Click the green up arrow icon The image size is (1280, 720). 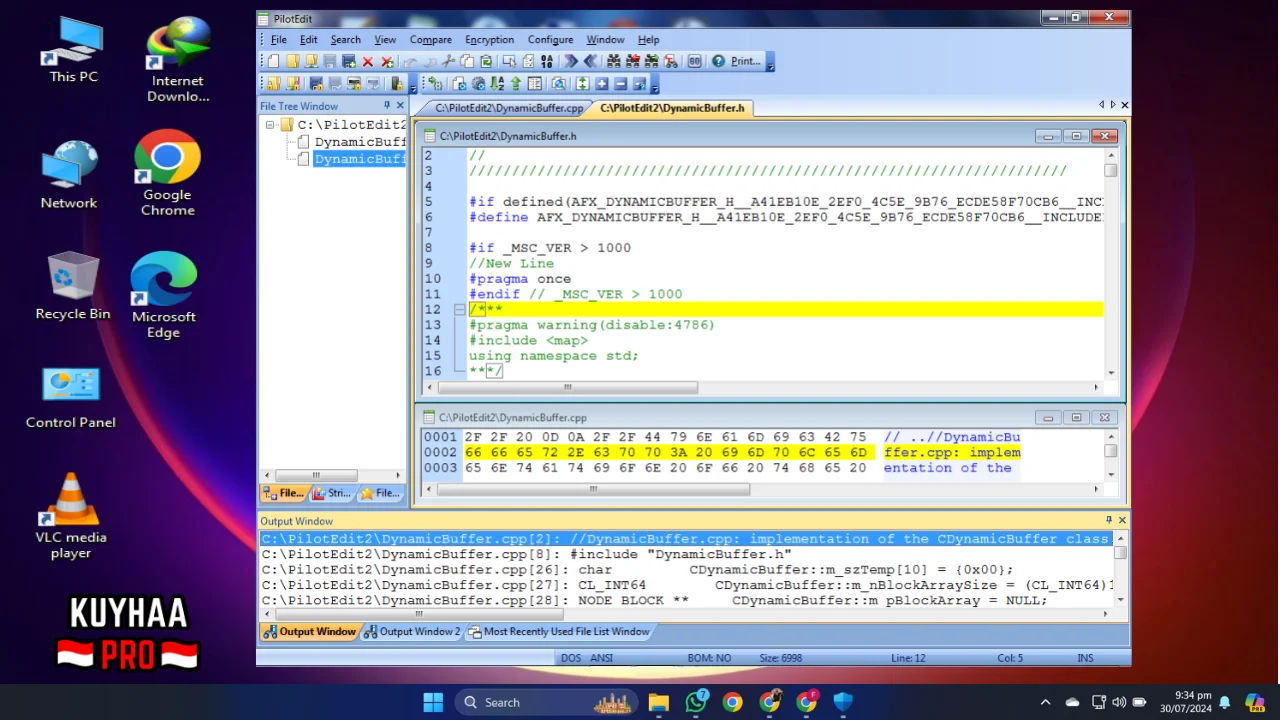click(516, 84)
